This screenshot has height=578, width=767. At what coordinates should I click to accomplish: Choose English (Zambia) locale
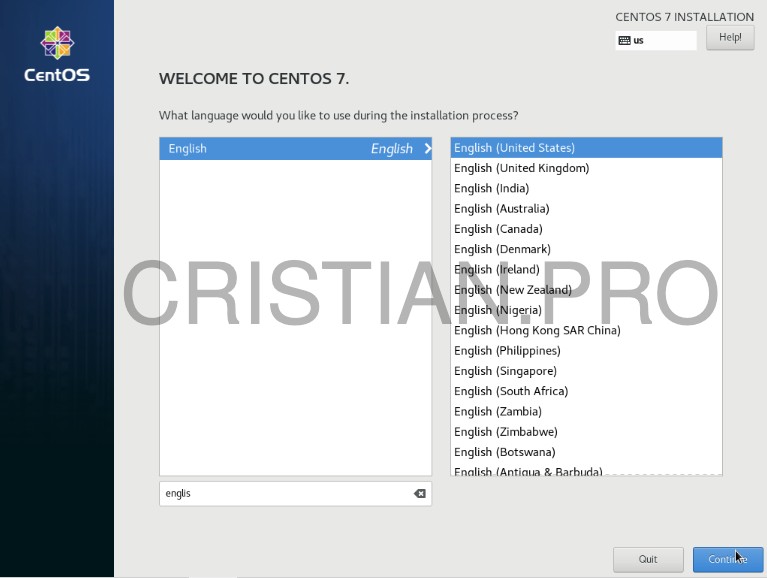586,412
